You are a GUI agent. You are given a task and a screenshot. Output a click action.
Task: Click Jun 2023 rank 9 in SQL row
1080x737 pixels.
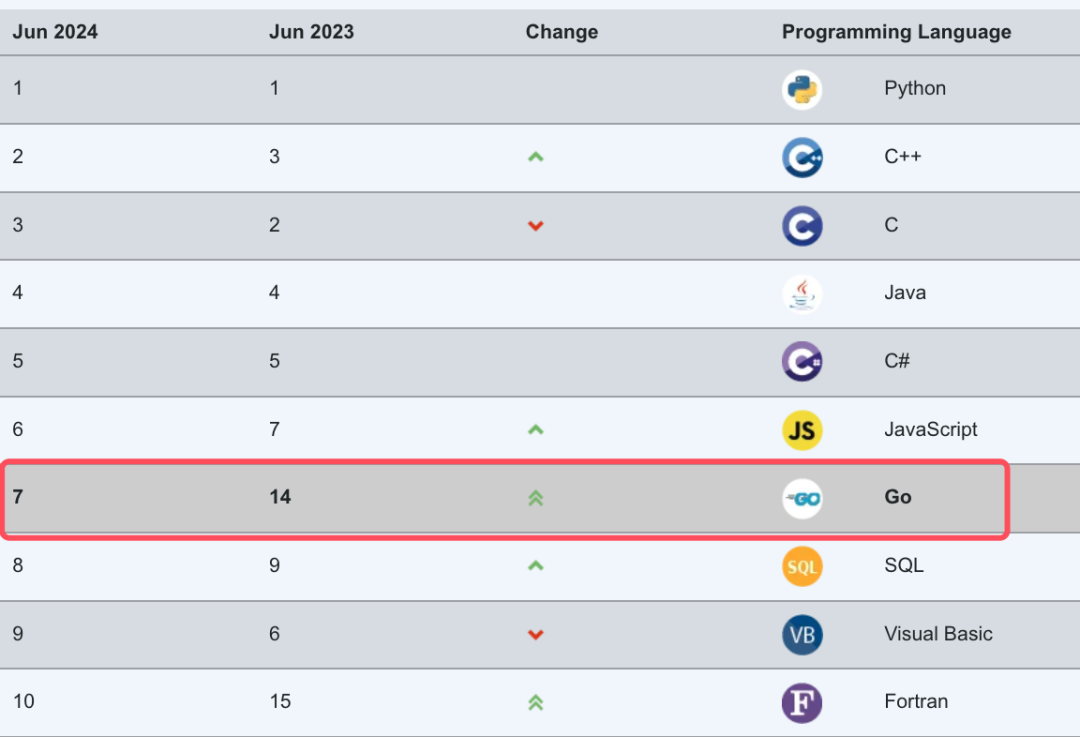(x=274, y=565)
